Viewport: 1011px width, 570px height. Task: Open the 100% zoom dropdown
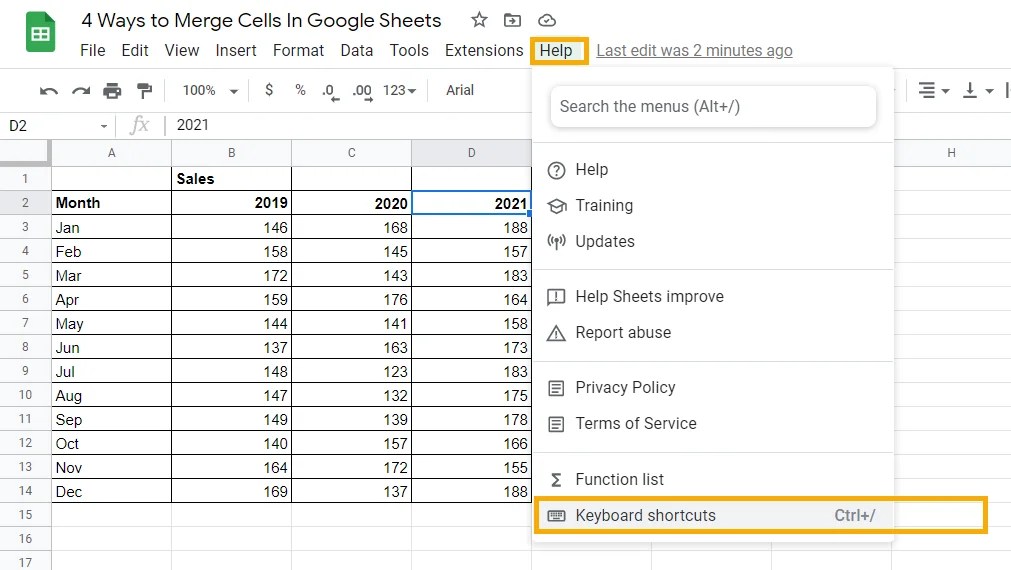210,90
